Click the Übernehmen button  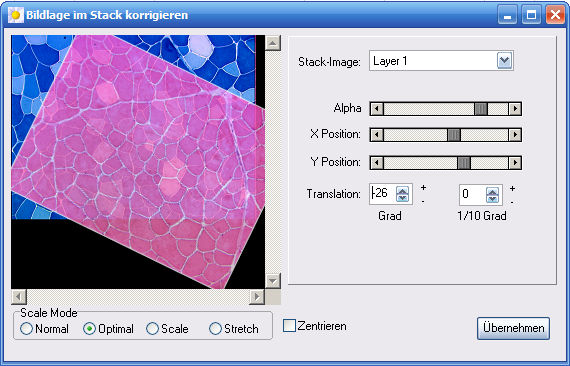(x=513, y=328)
